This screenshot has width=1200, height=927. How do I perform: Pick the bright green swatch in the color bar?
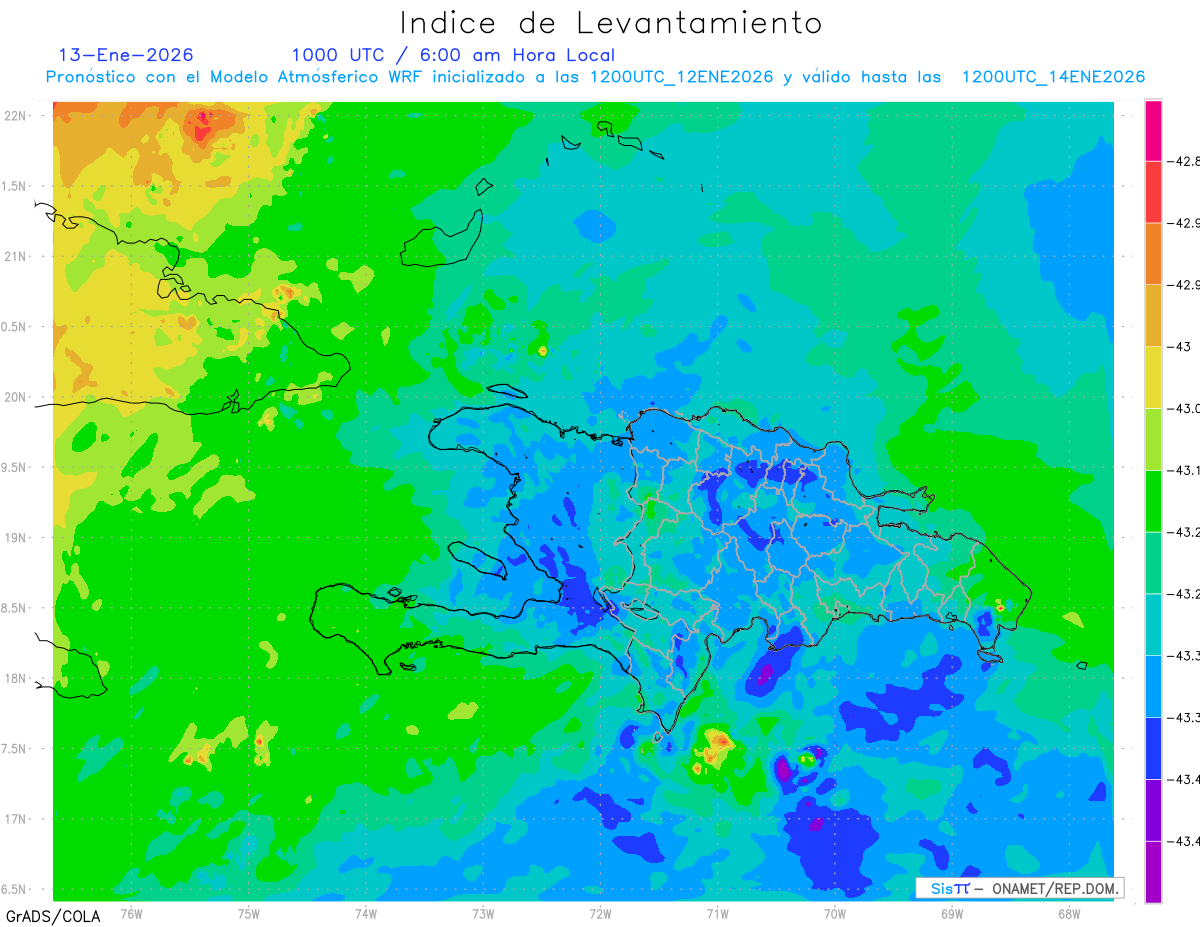coord(1153,501)
